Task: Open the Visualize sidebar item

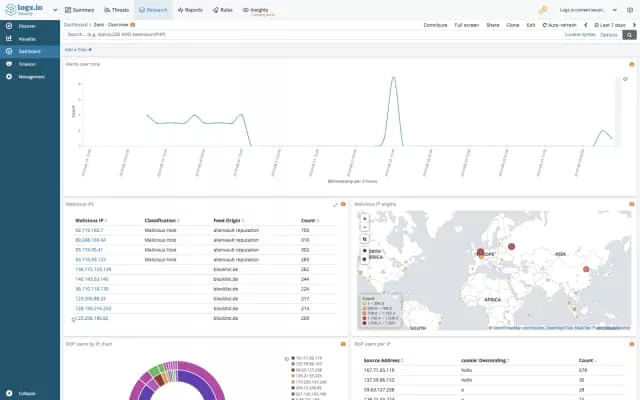Action: click(x=28, y=38)
